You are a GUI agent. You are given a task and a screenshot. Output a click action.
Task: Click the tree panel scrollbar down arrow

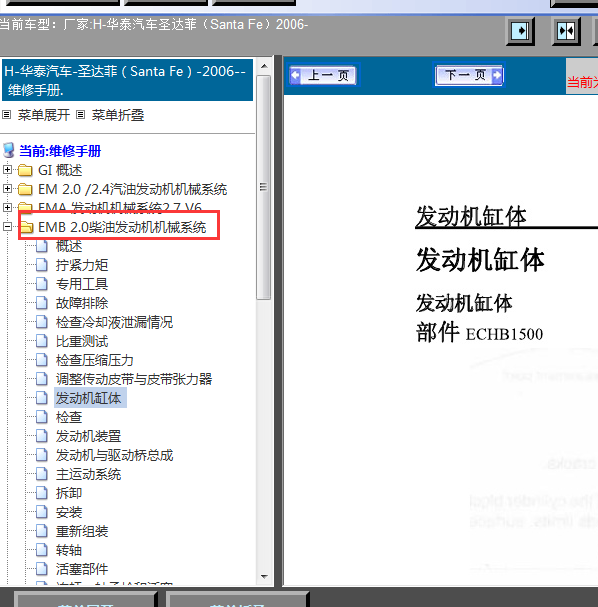pos(264,577)
